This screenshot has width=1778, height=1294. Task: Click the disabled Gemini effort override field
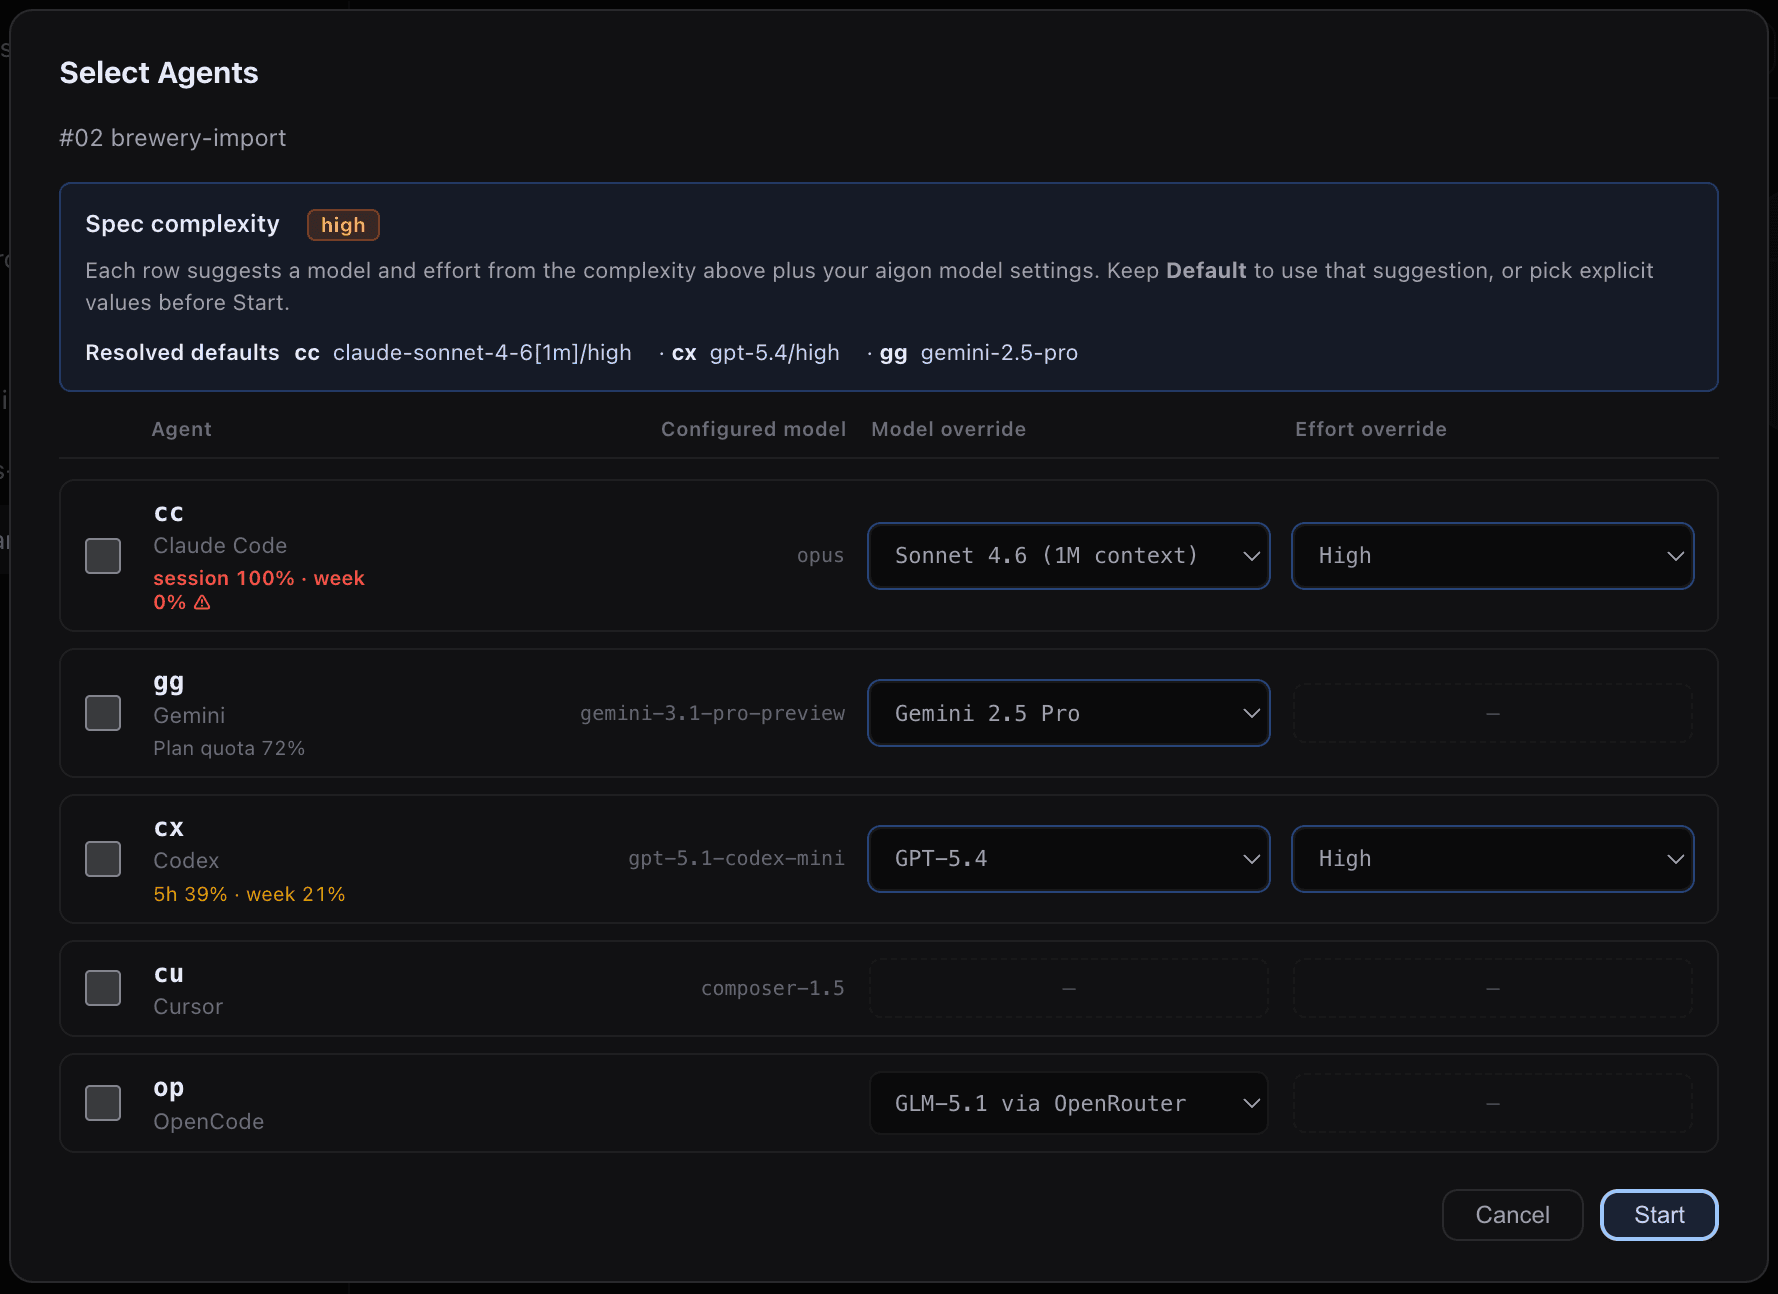(1492, 712)
